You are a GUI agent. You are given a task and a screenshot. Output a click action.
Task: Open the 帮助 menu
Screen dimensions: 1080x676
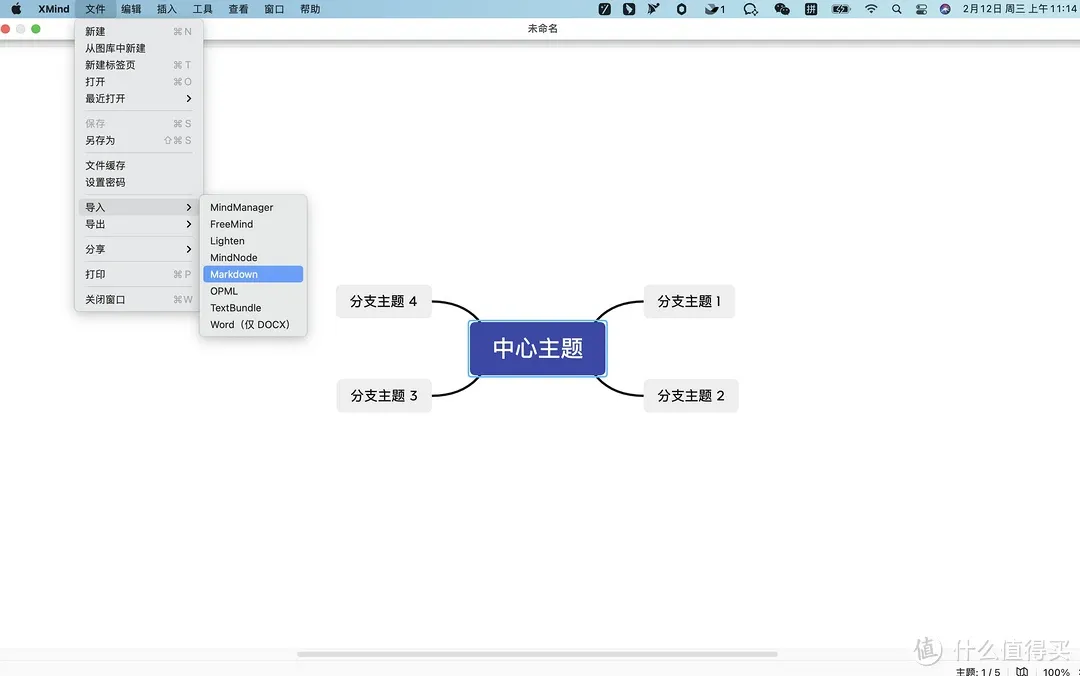310,9
